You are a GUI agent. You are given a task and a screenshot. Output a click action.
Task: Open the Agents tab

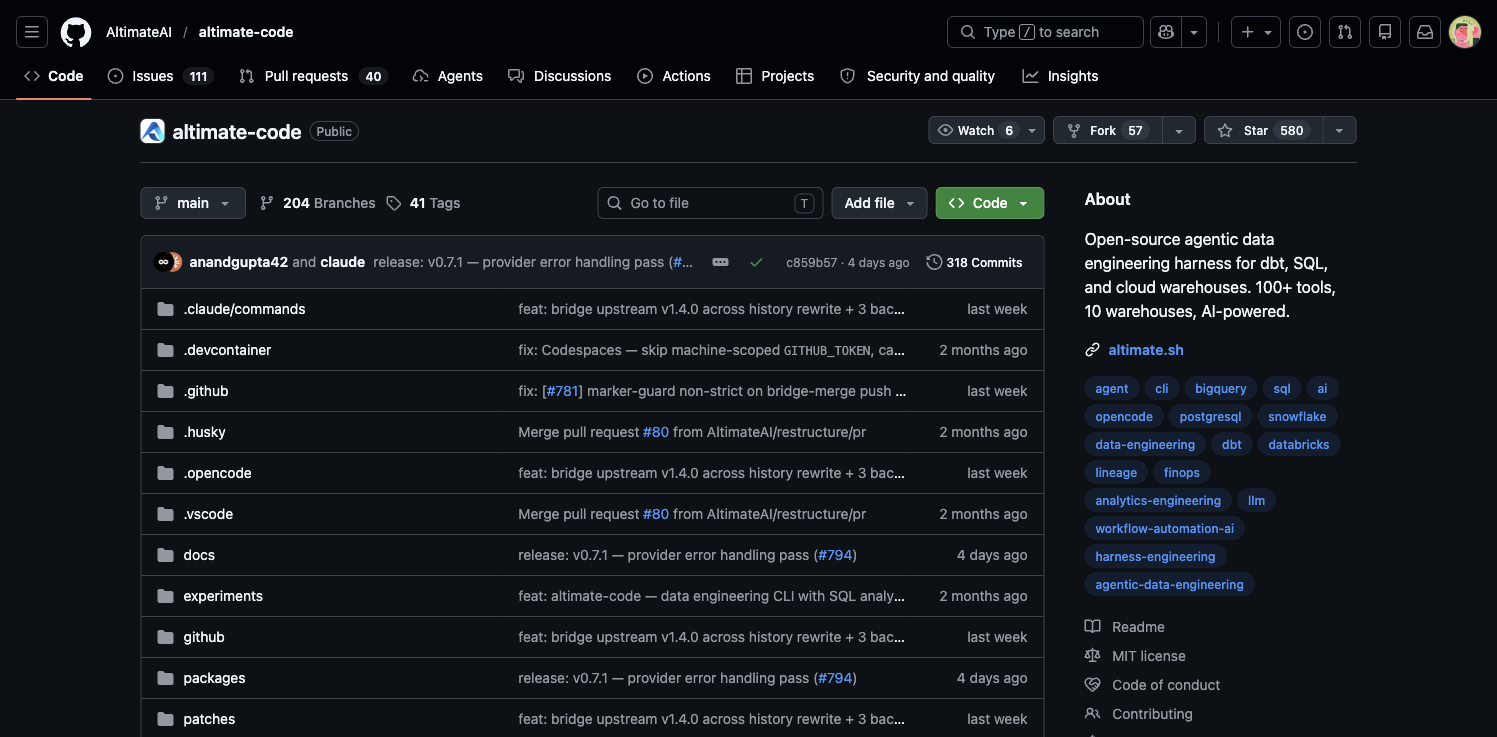pyautogui.click(x=448, y=76)
